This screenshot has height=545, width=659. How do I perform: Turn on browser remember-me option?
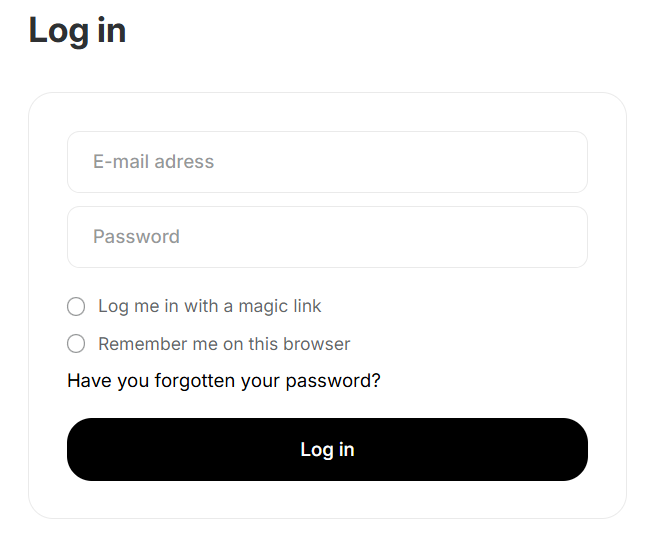tap(76, 344)
